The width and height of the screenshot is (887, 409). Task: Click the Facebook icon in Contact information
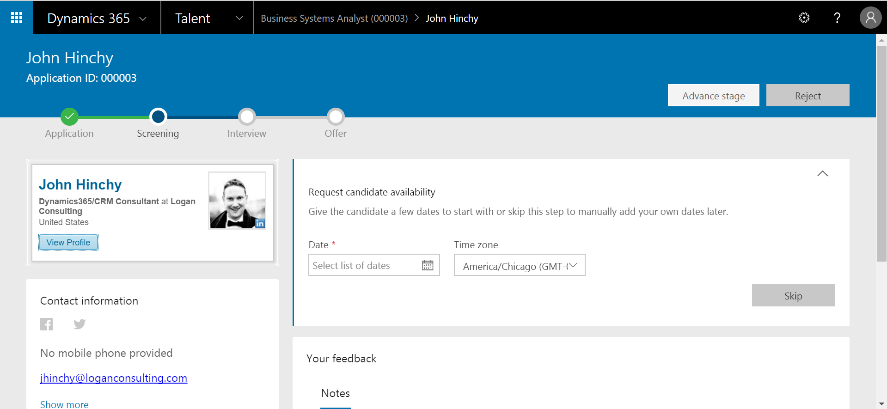46,324
